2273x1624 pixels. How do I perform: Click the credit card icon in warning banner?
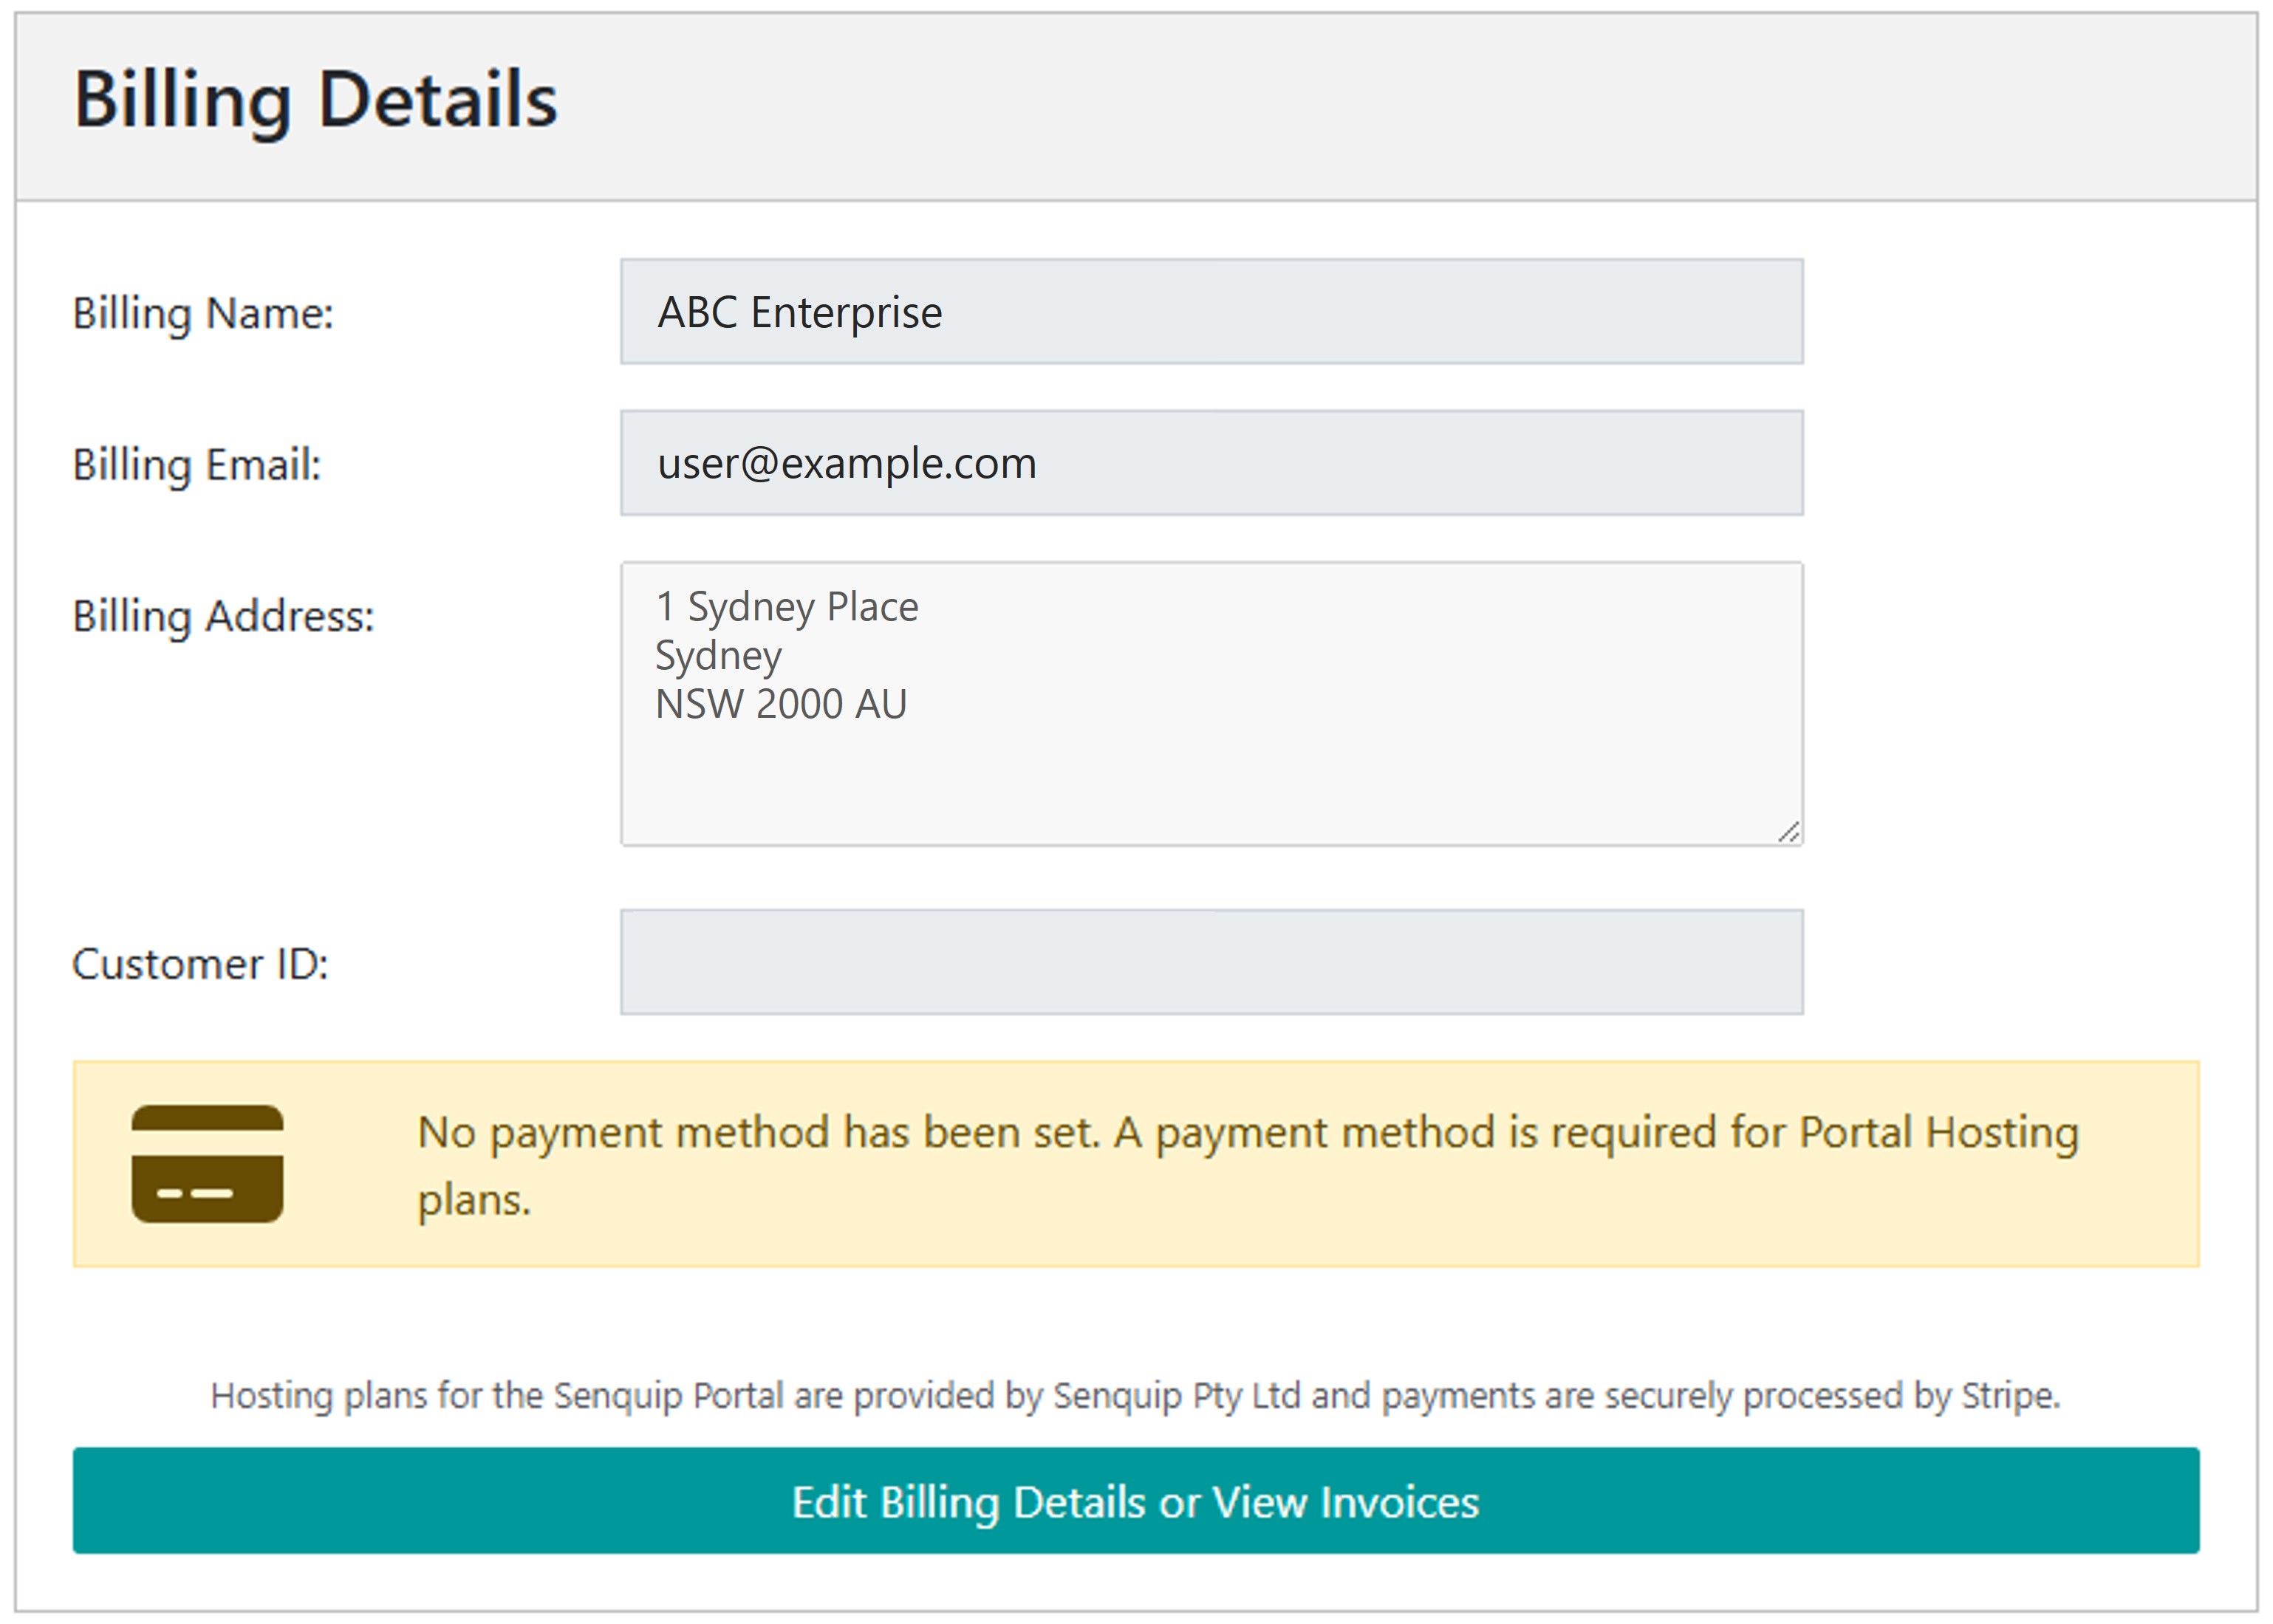[207, 1163]
